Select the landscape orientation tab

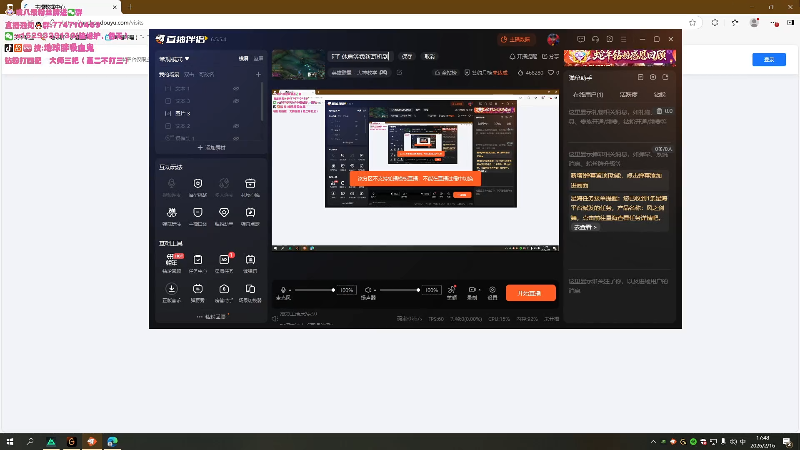(x=243, y=59)
